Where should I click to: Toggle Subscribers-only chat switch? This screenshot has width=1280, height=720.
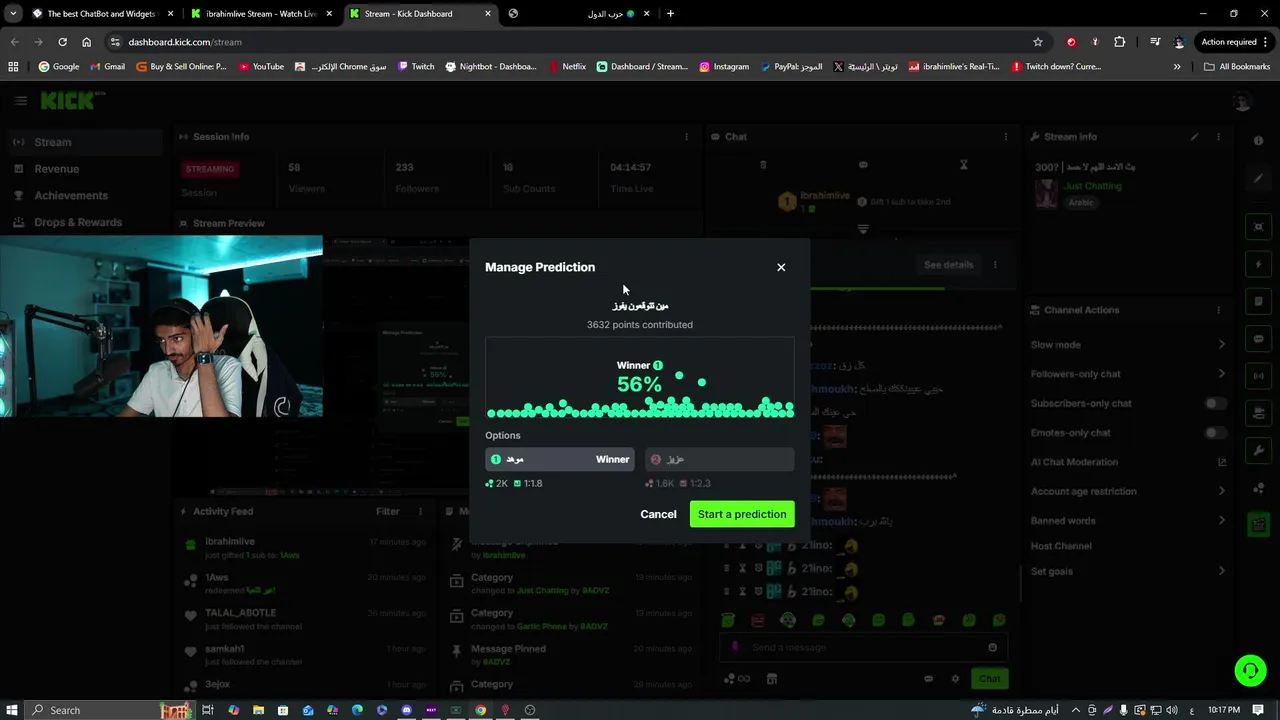[1215, 403]
